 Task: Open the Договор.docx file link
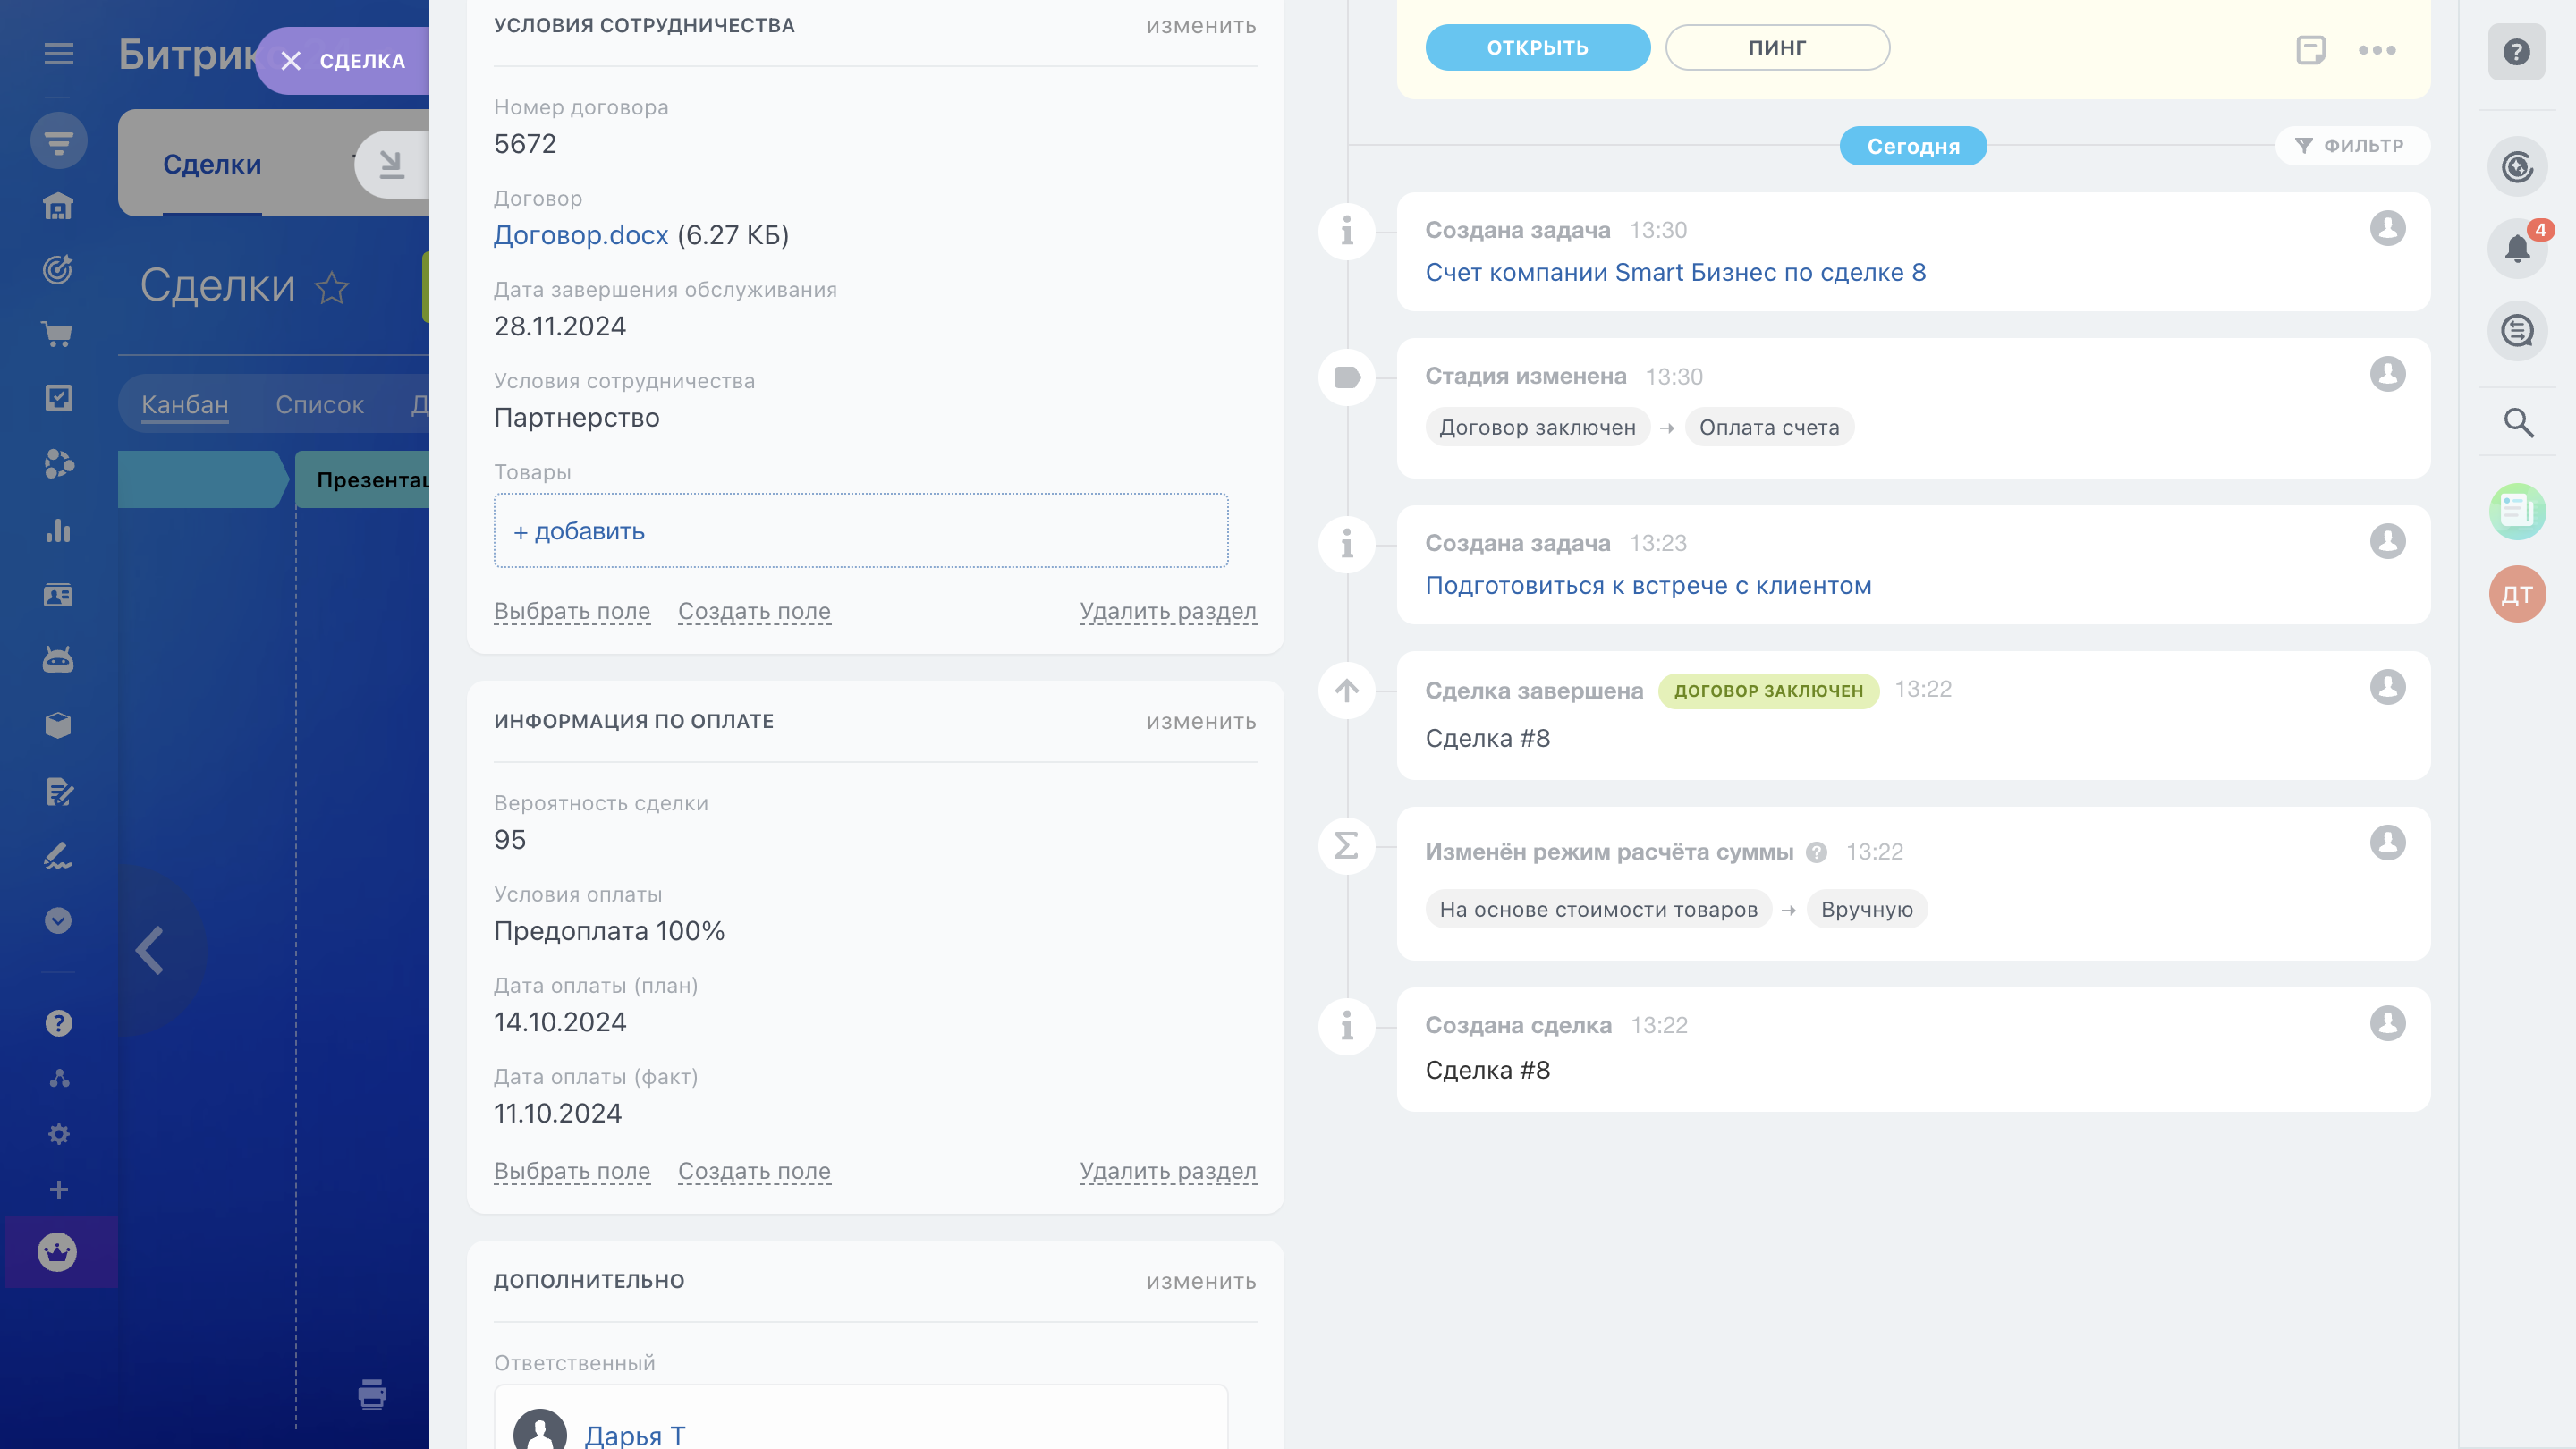coord(581,235)
